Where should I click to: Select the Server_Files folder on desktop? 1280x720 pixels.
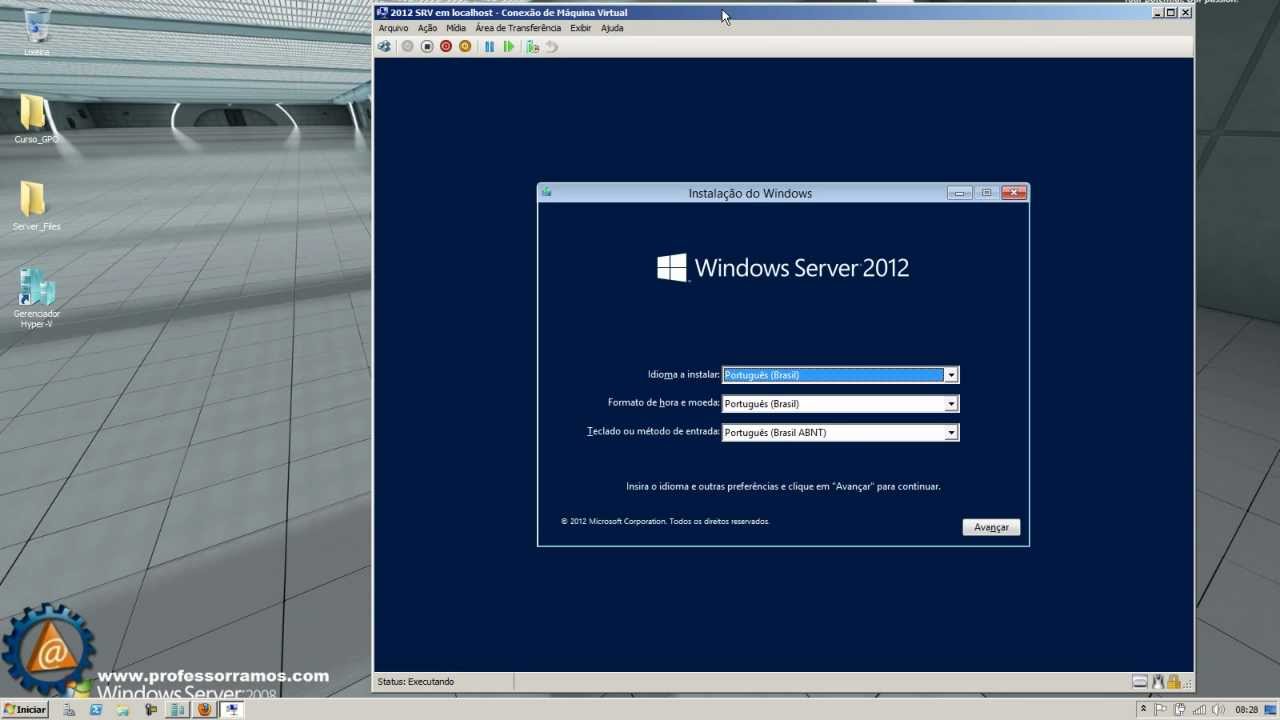pos(36,207)
